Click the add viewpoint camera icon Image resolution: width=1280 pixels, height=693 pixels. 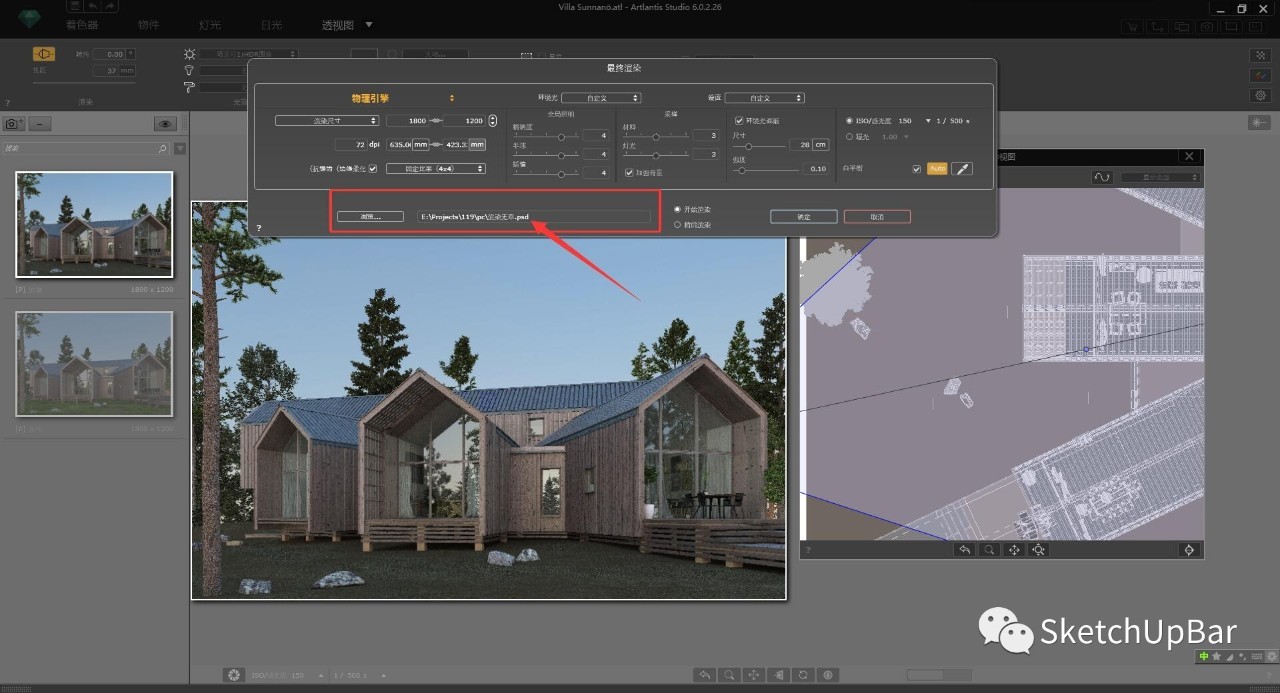click(x=13, y=124)
